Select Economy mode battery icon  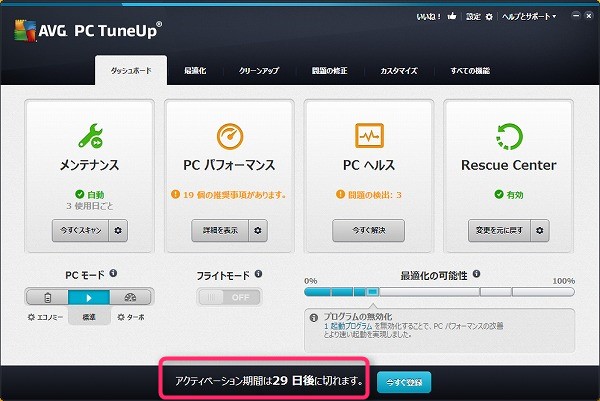click(x=47, y=297)
